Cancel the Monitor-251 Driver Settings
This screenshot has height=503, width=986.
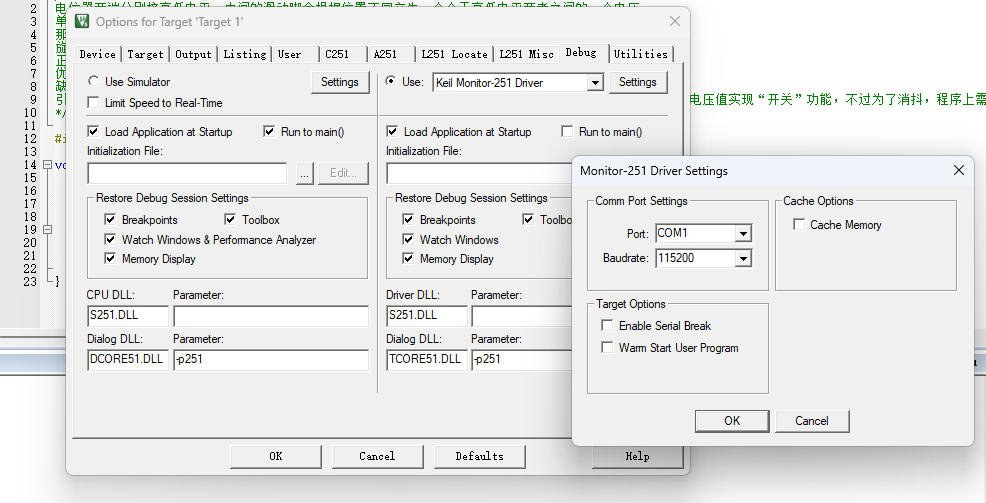(x=812, y=421)
